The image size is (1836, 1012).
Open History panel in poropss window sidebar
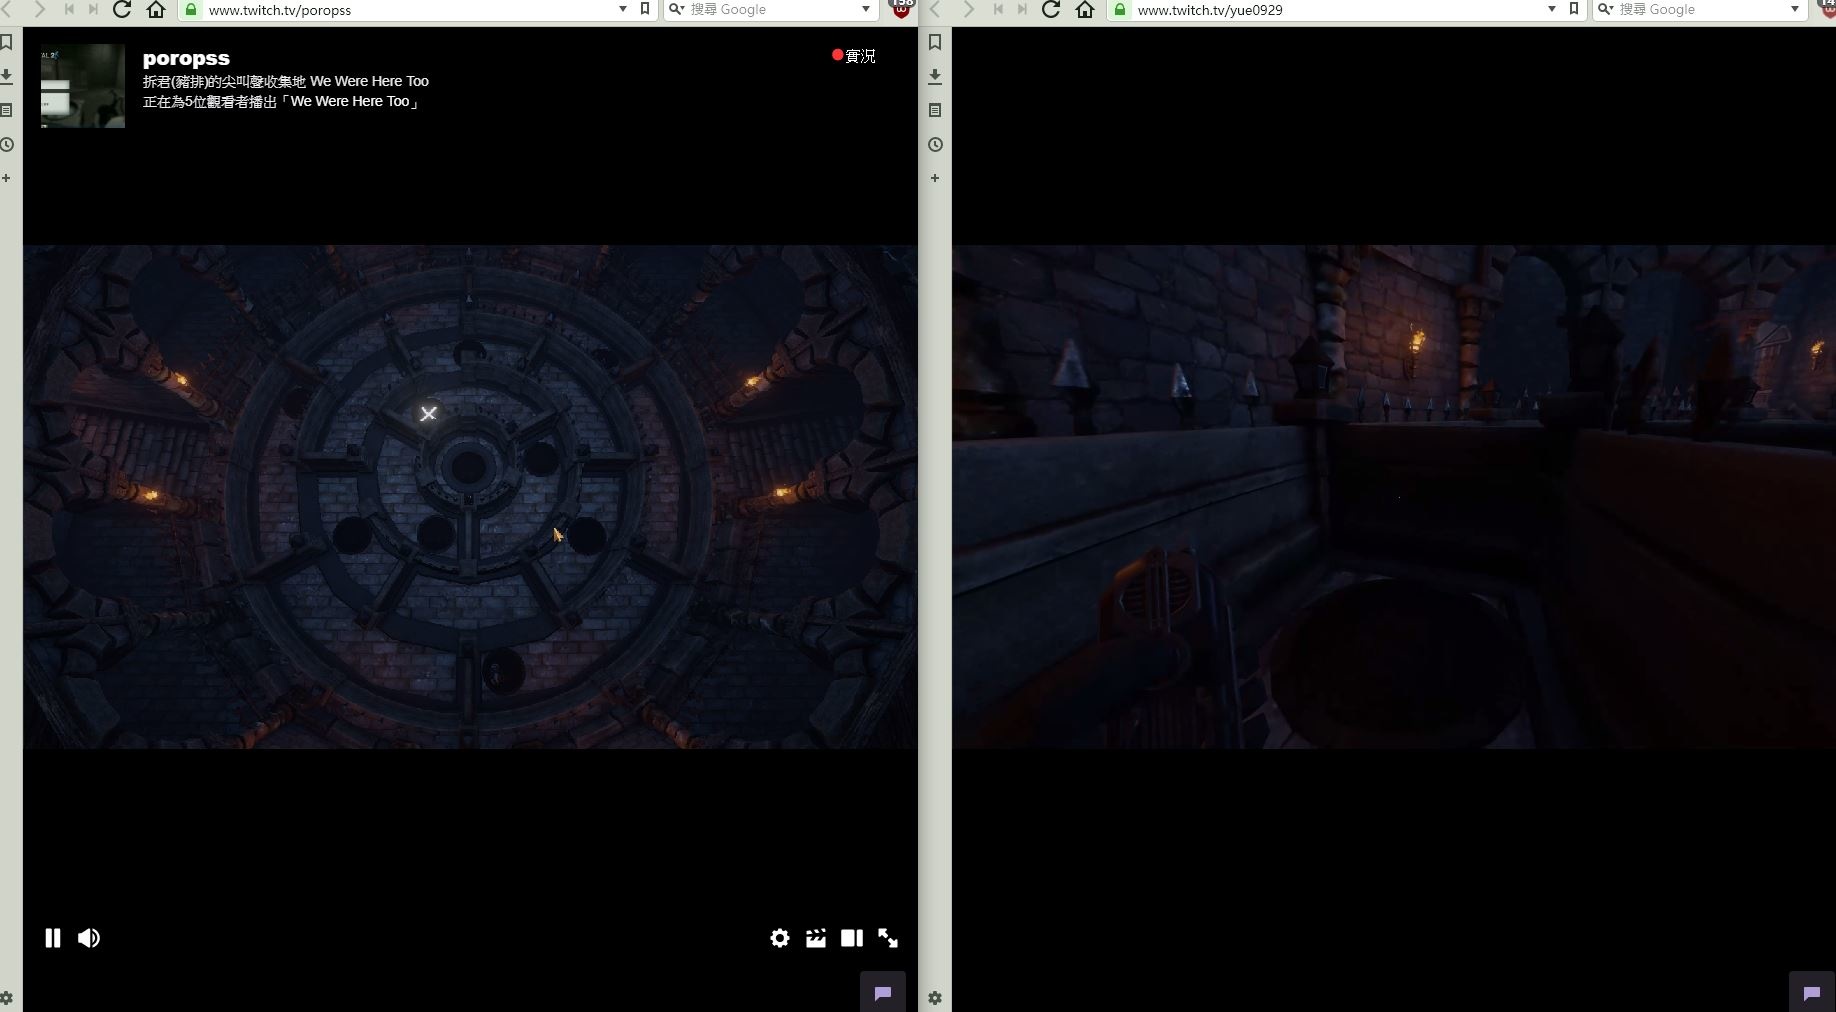(6, 144)
